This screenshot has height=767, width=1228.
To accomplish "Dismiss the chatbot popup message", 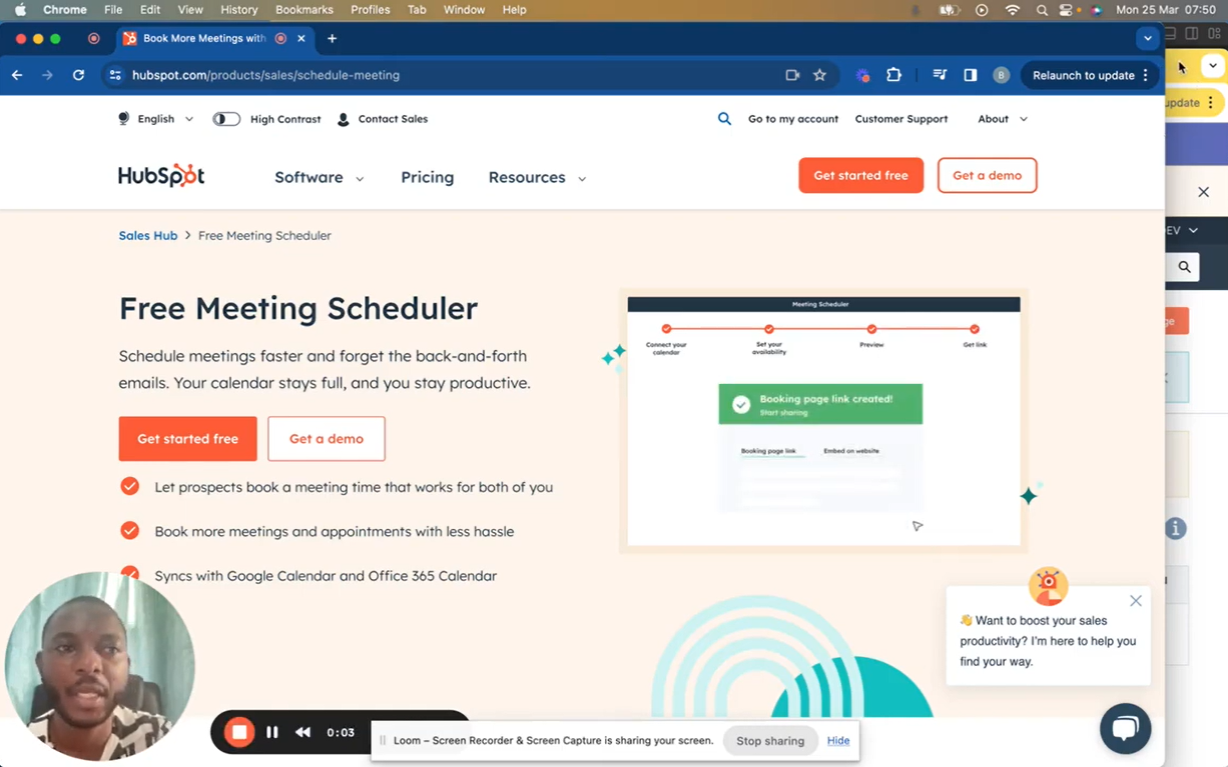I will pos(1136,601).
